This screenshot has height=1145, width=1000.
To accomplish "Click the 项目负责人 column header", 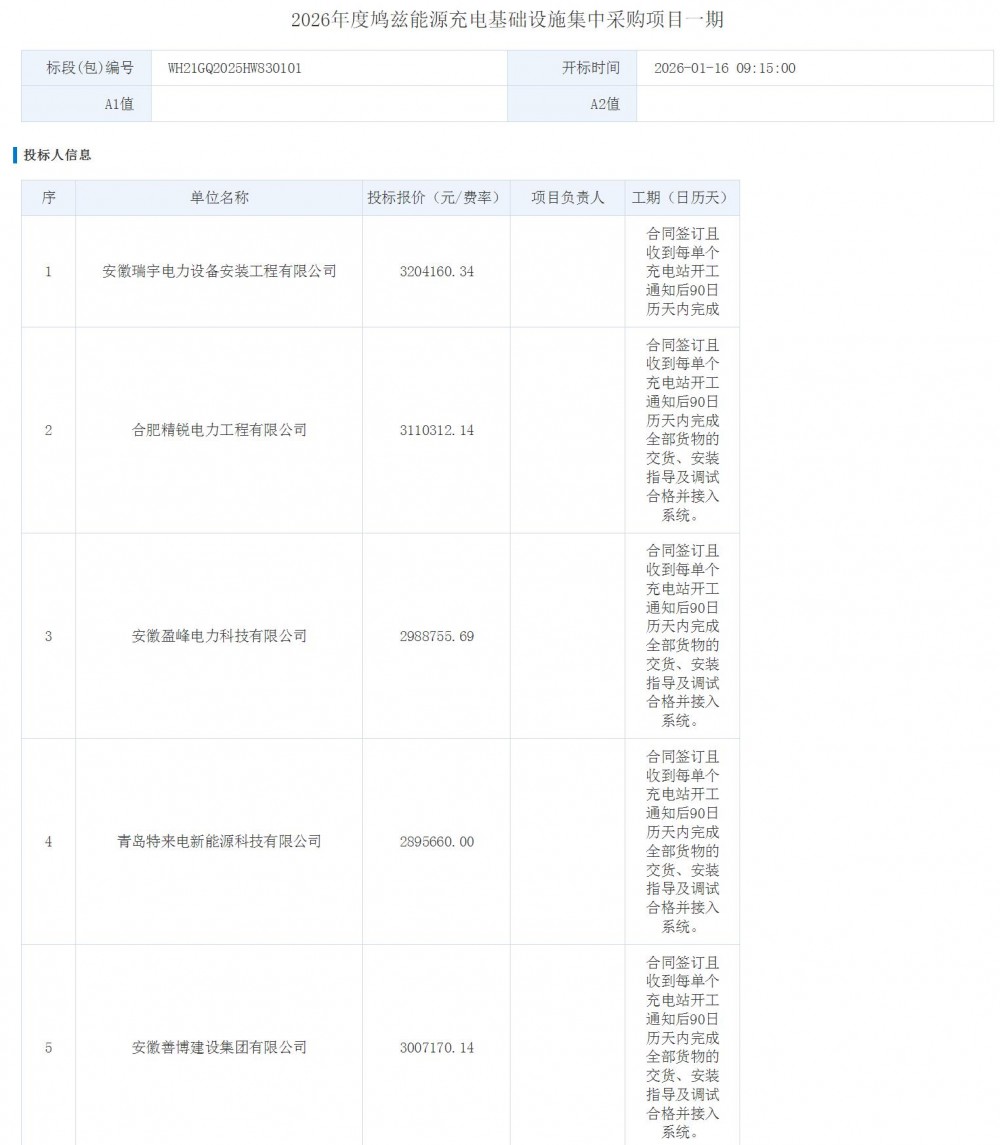I will click(567, 198).
